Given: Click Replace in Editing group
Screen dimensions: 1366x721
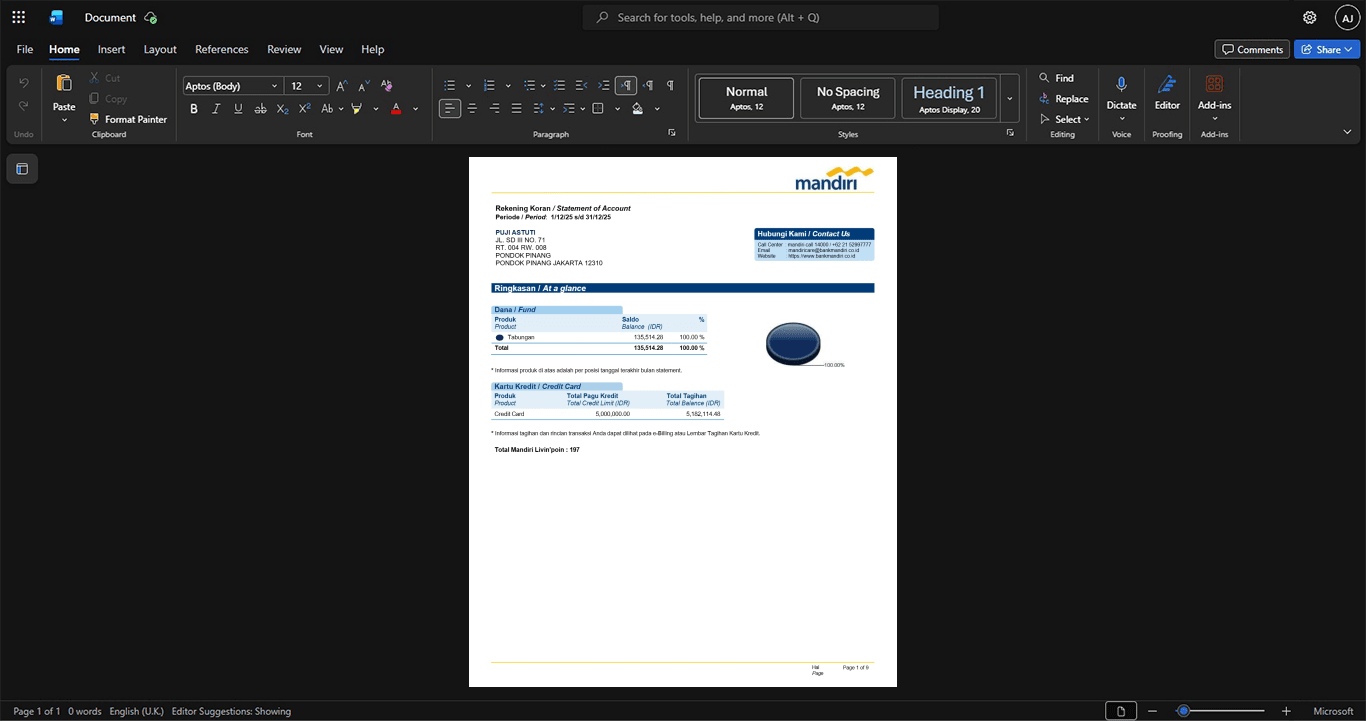Looking at the screenshot, I should (x=1064, y=99).
